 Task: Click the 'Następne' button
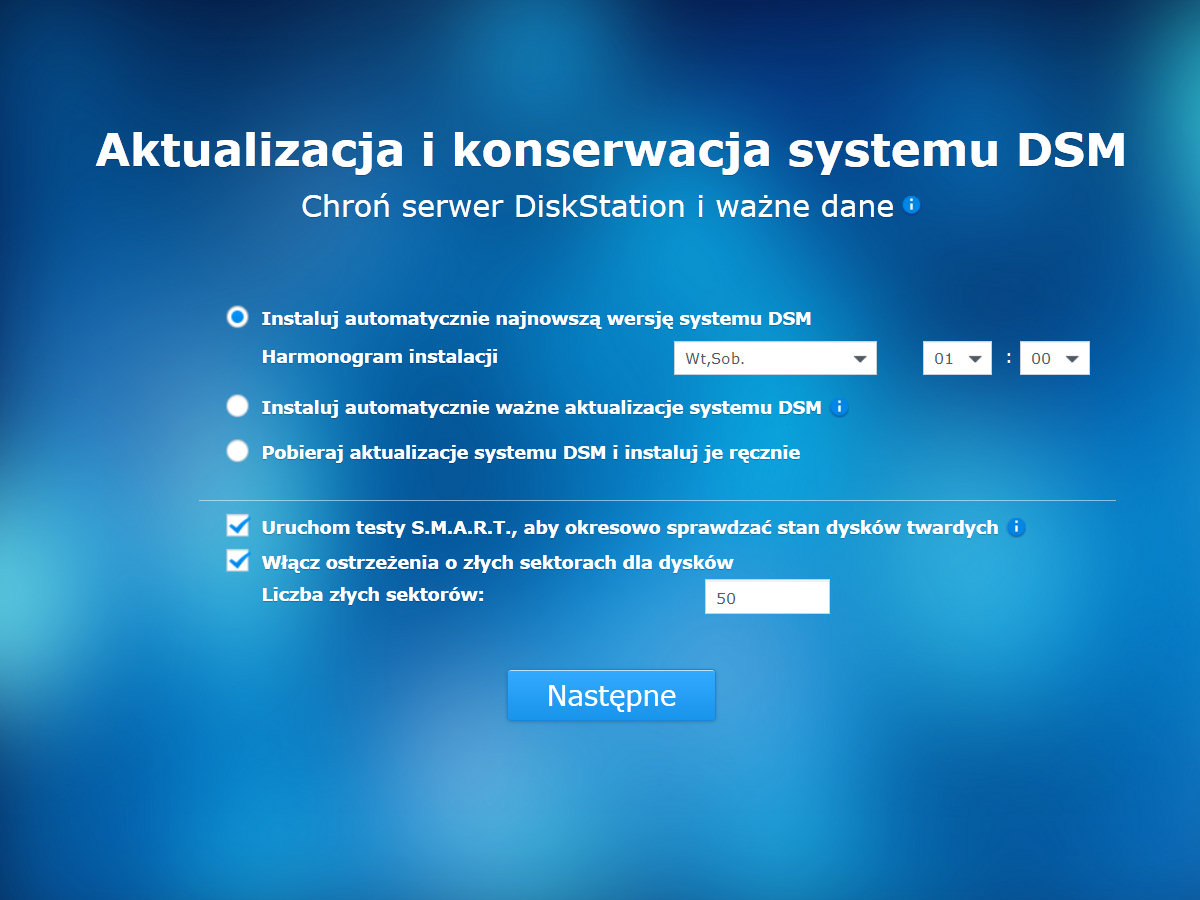(x=611, y=695)
